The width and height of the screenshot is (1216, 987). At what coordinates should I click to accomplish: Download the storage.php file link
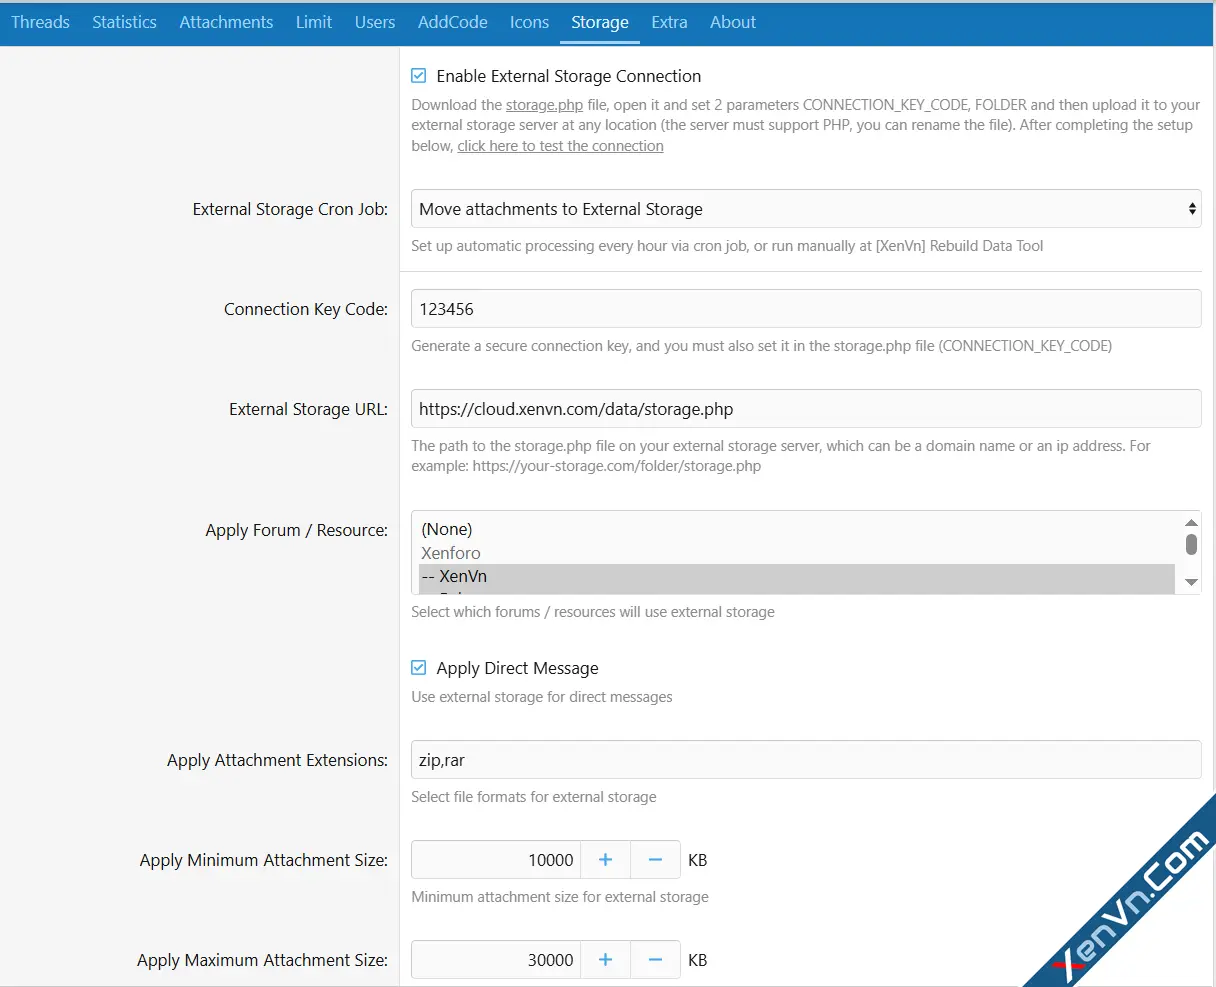tap(544, 105)
